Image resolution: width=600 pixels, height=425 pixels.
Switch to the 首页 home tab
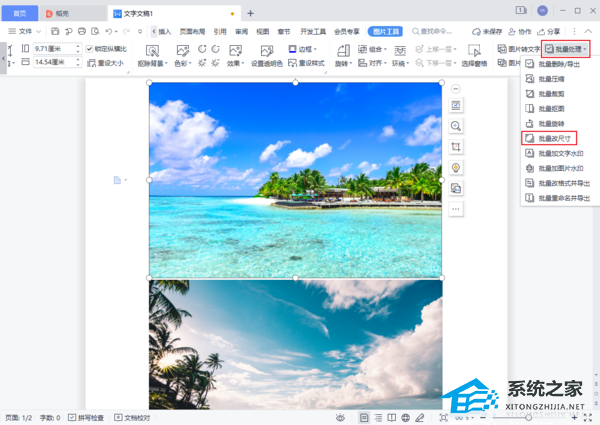click(20, 13)
